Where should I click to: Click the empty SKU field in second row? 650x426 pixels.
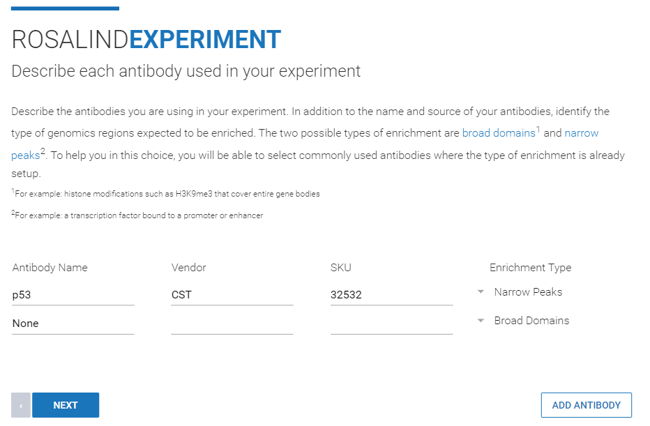coord(391,324)
